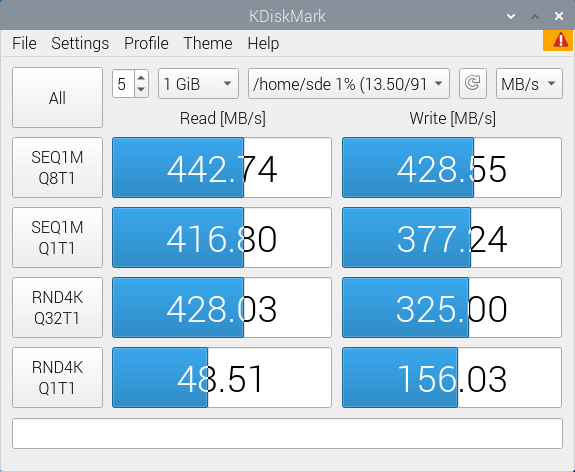The image size is (575, 472).
Task: Open the File menu
Action: pos(24,43)
